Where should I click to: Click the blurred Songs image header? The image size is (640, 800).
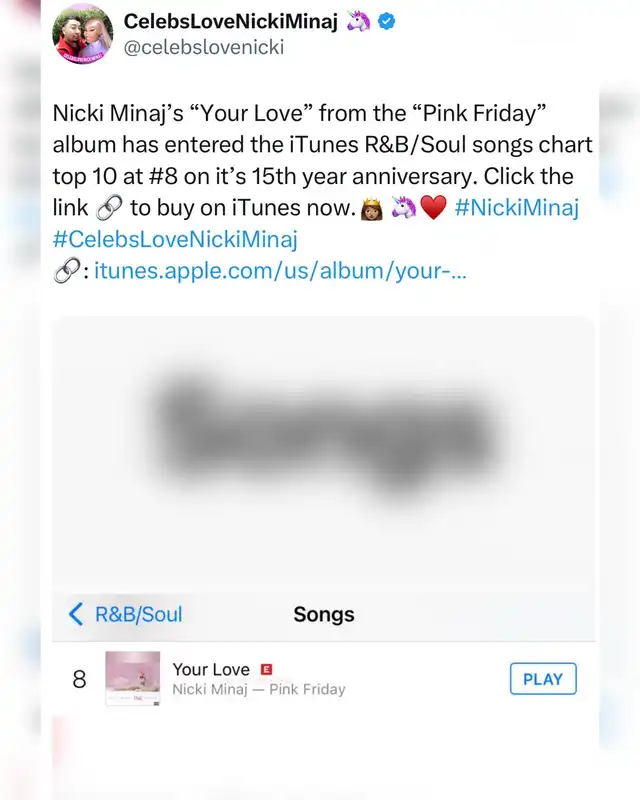pyautogui.click(x=324, y=434)
